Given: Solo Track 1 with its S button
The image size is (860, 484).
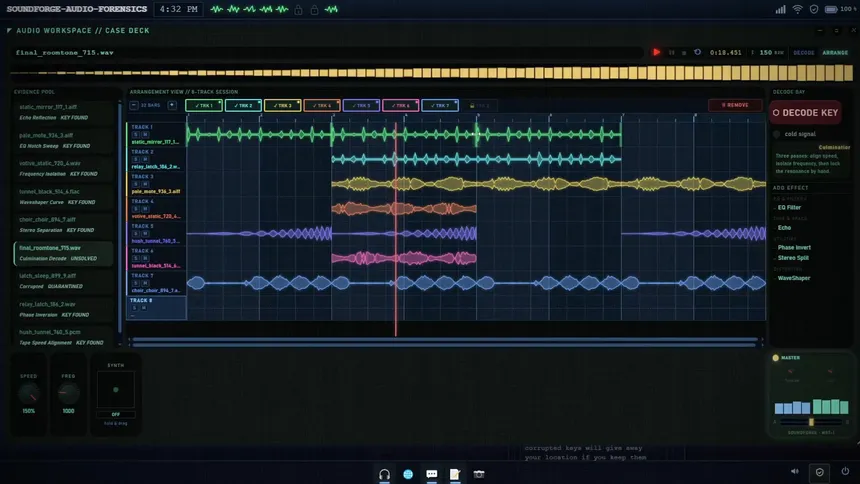Looking at the screenshot, I should point(135,134).
